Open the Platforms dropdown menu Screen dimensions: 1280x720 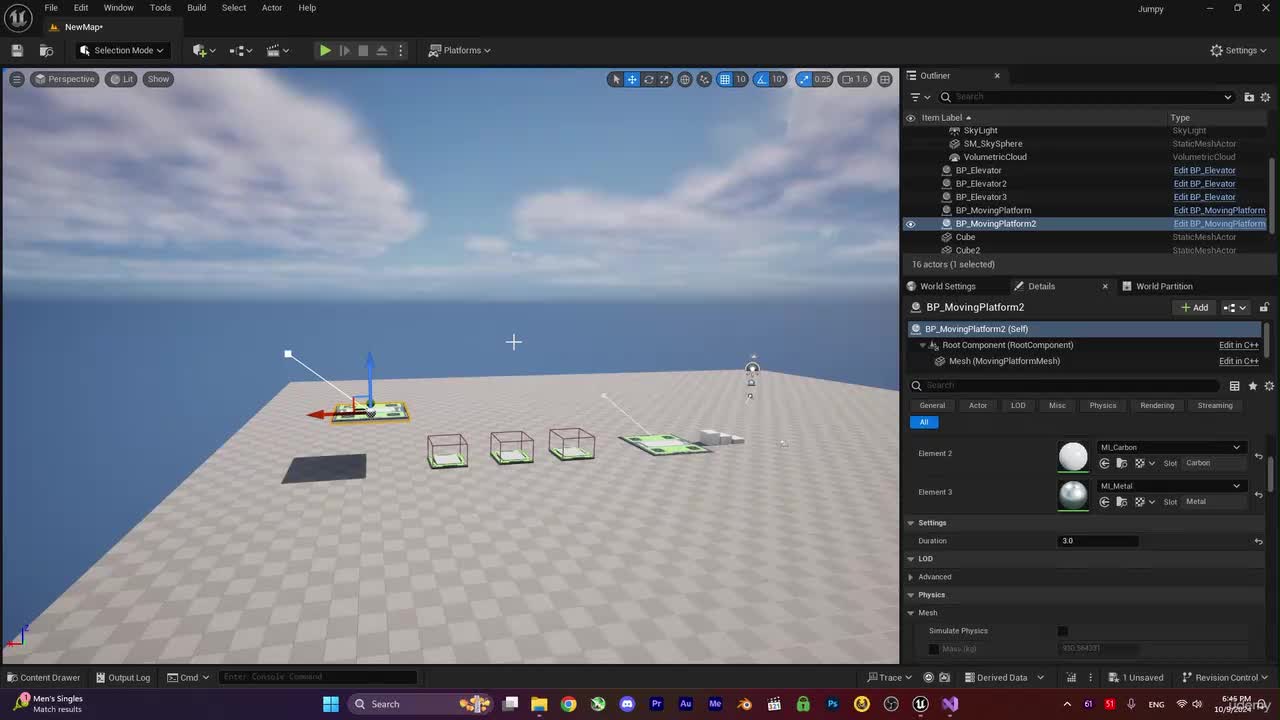460,50
